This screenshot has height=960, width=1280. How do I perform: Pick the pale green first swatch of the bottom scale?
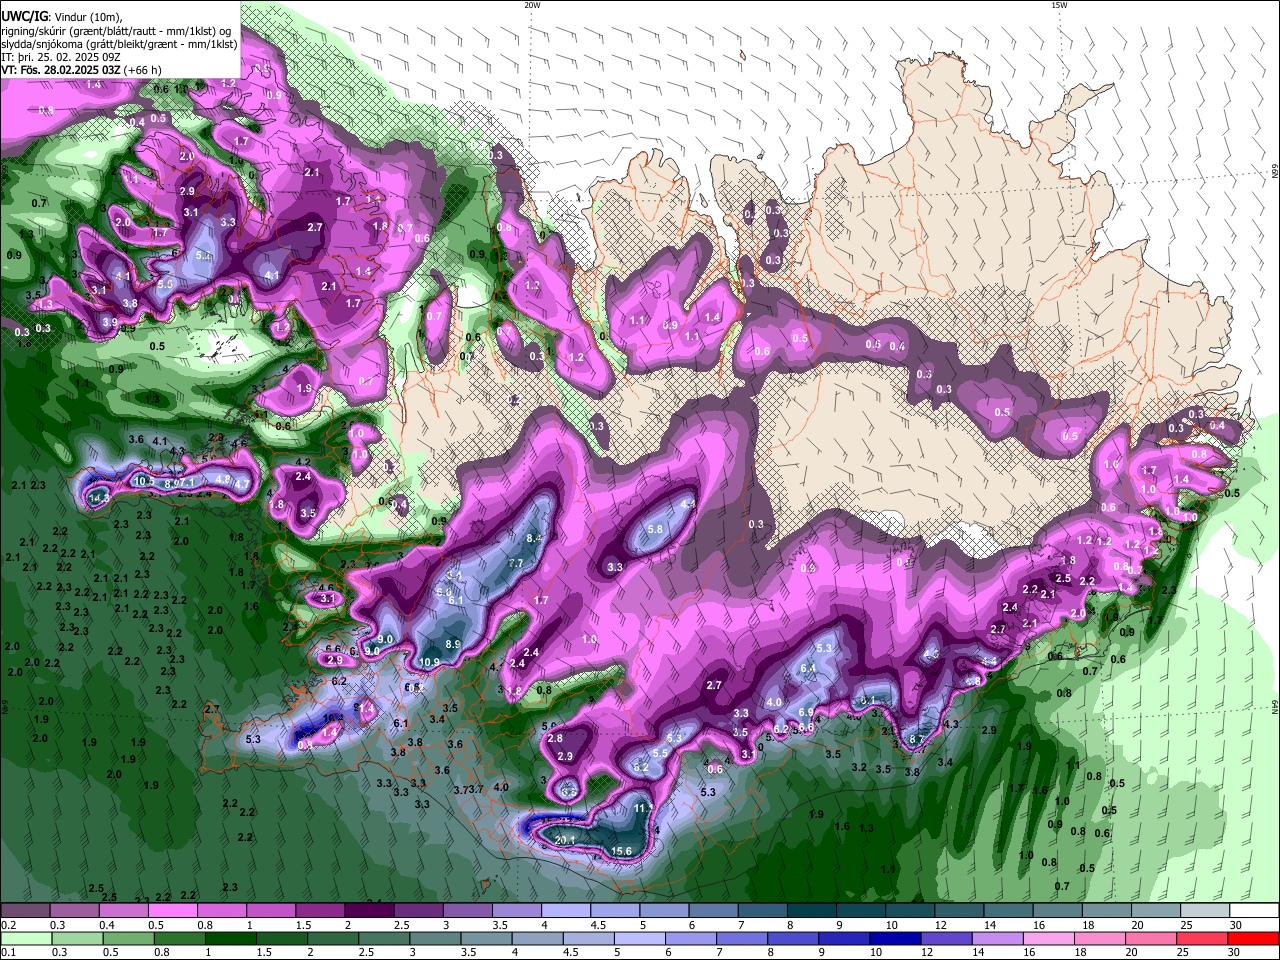[x=28, y=938]
